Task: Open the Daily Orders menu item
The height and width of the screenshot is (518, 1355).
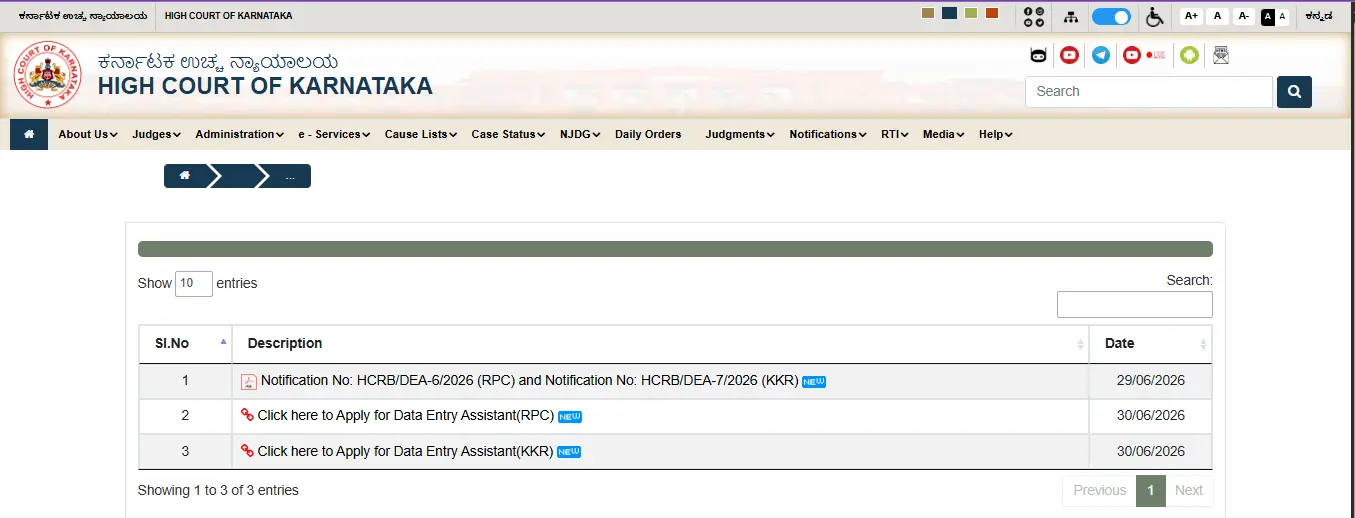Action: pyautogui.click(x=648, y=134)
